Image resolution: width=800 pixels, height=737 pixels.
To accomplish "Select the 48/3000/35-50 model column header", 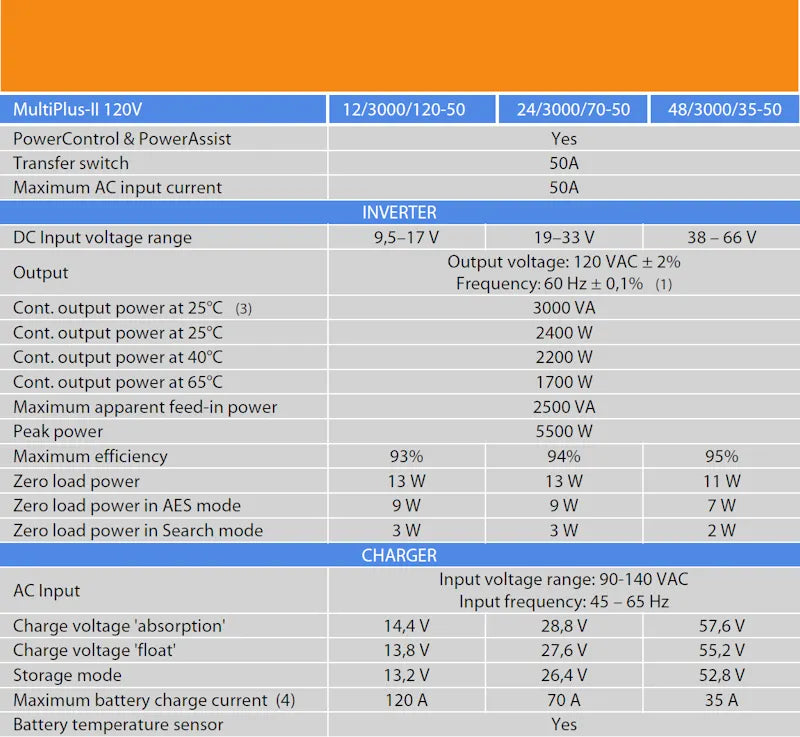I will (x=724, y=109).
